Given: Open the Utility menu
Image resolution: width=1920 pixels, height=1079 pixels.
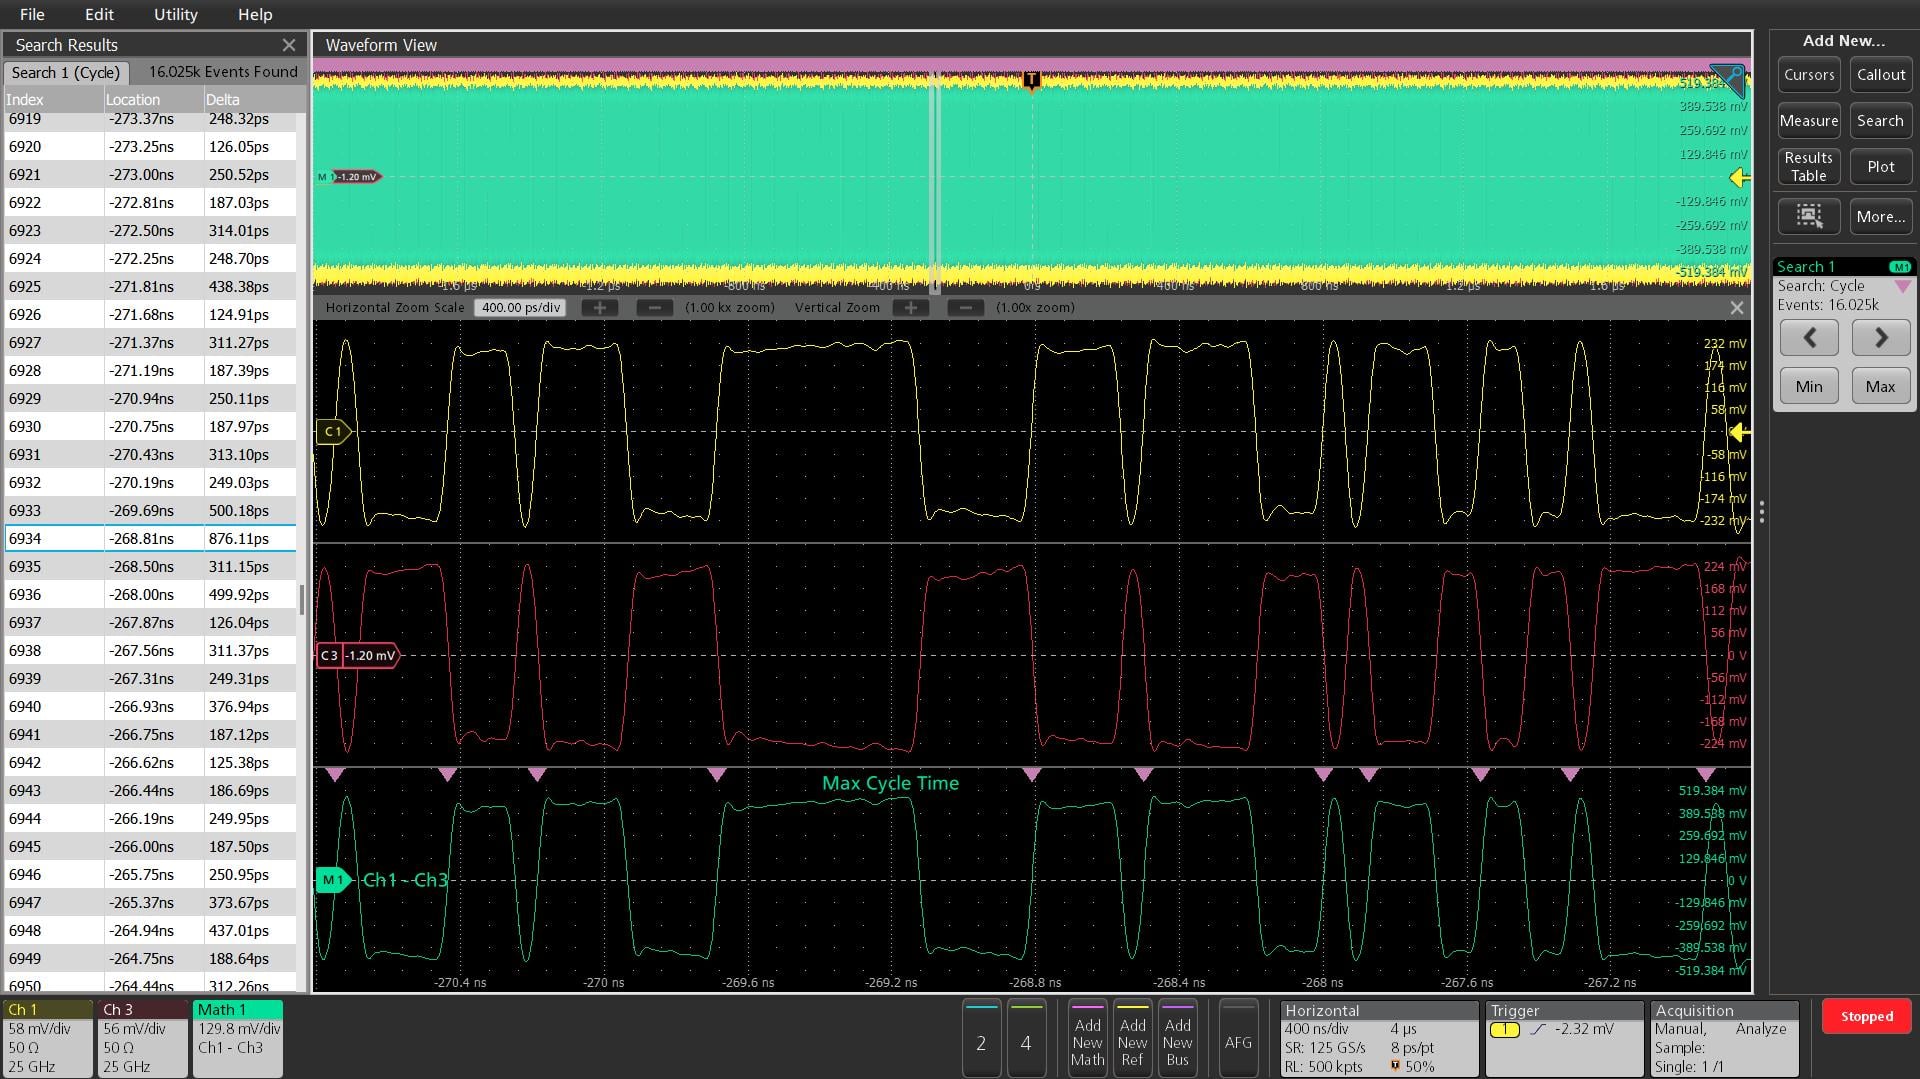Looking at the screenshot, I should (x=175, y=14).
